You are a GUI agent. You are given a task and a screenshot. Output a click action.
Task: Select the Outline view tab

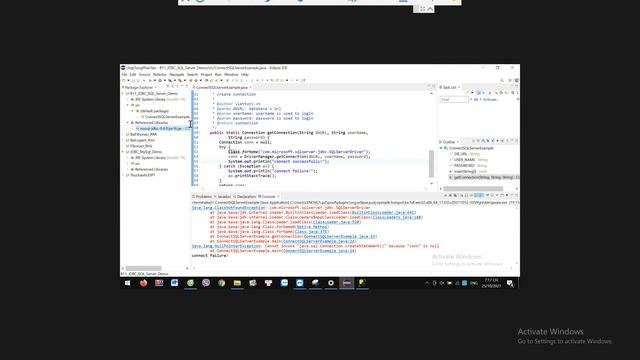pyautogui.click(x=448, y=142)
